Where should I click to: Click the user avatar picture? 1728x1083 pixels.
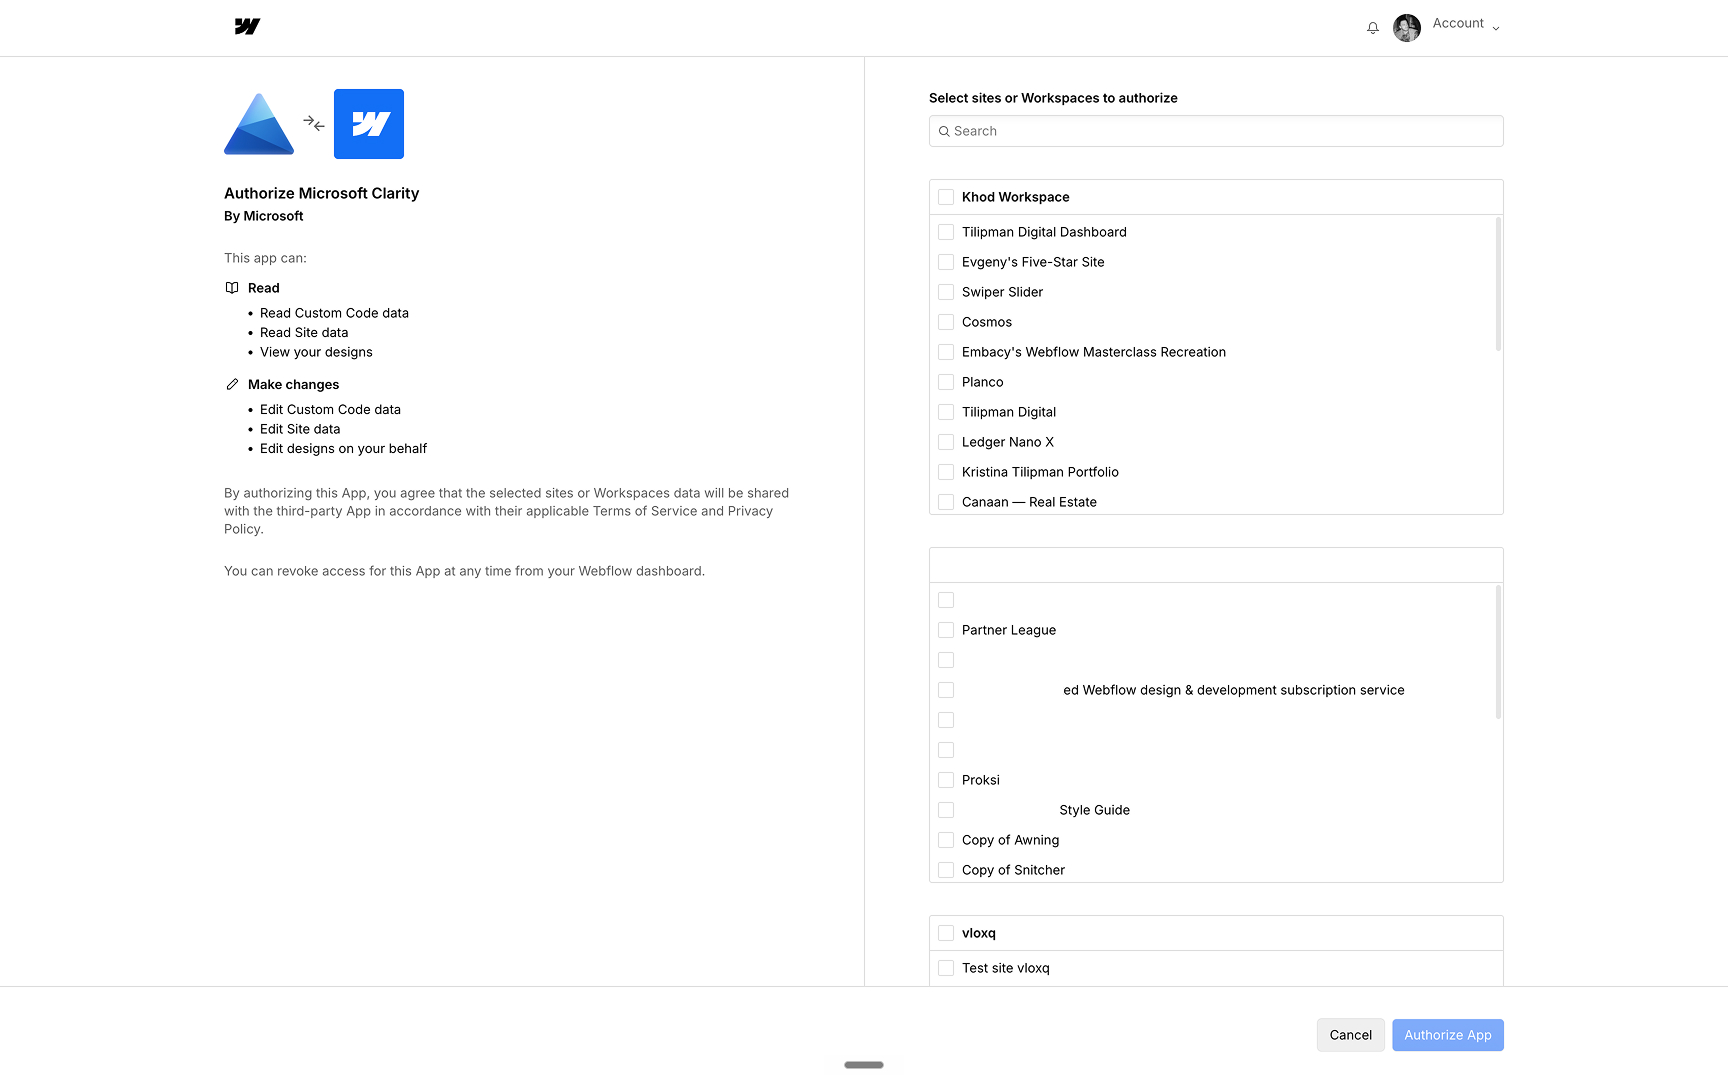[x=1407, y=28]
